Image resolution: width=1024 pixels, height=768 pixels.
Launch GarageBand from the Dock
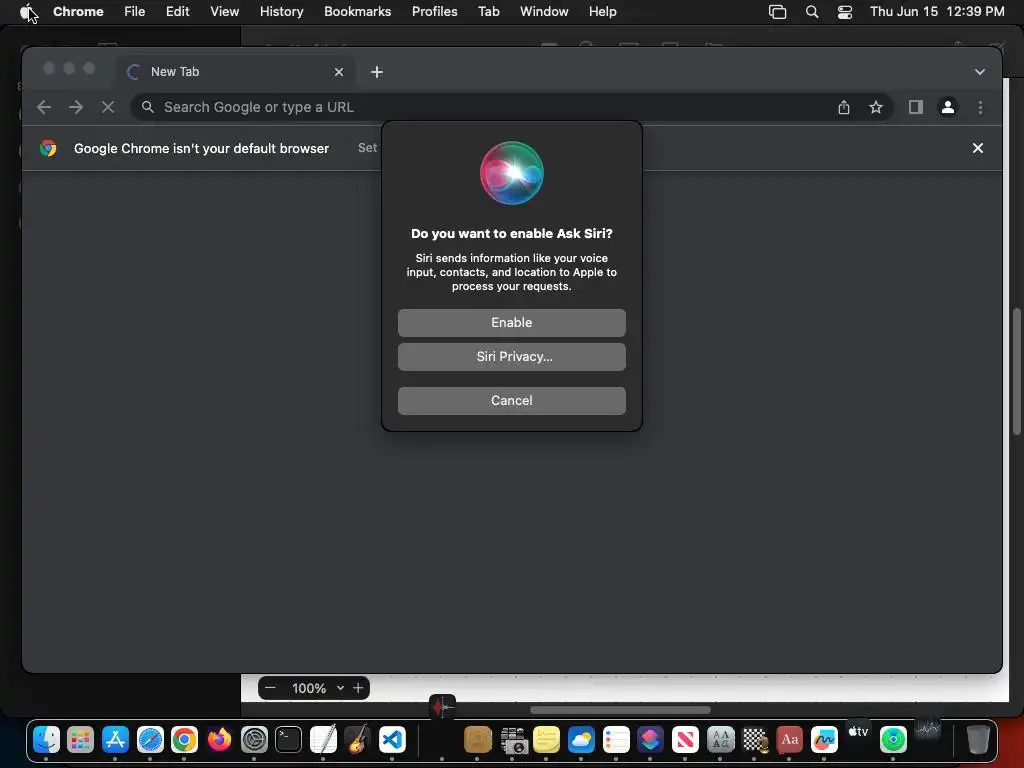[x=357, y=740]
